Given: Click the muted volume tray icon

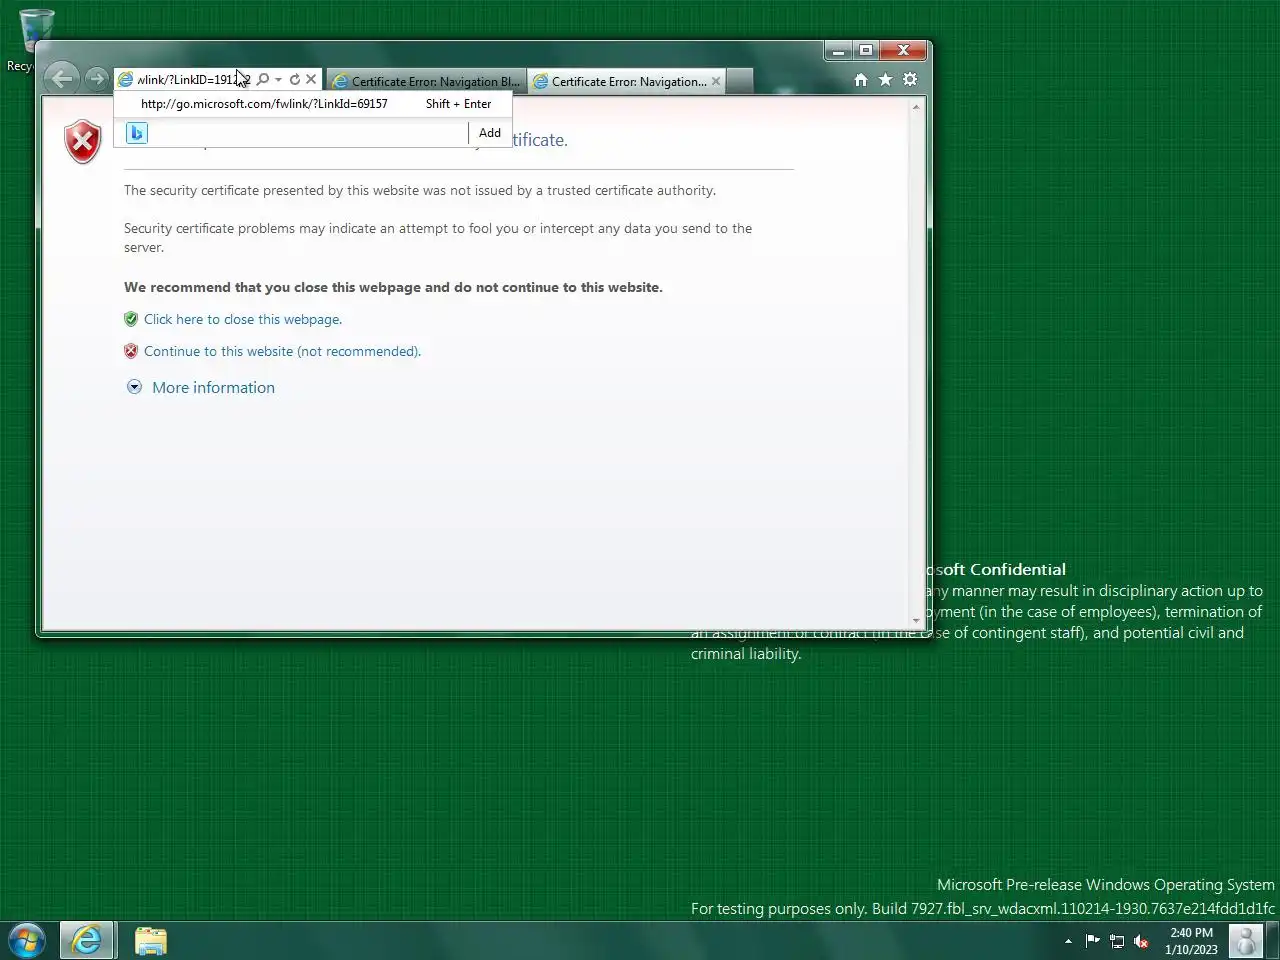Looking at the screenshot, I should [1141, 941].
